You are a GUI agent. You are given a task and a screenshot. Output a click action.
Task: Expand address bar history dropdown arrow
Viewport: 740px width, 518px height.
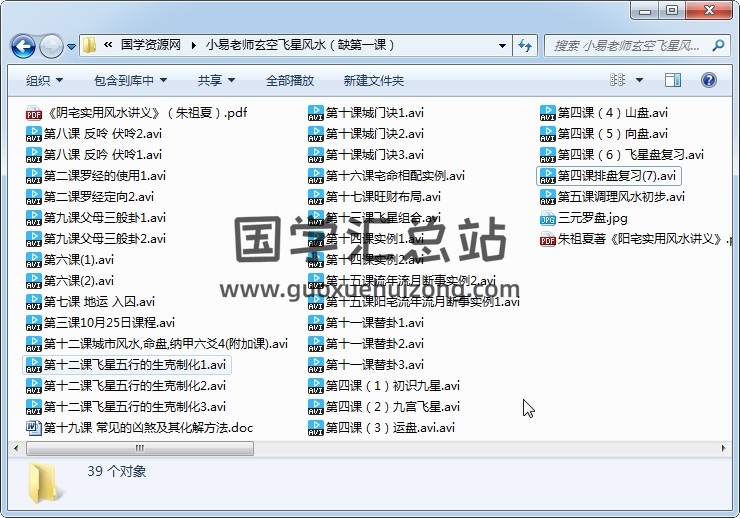tap(503, 46)
